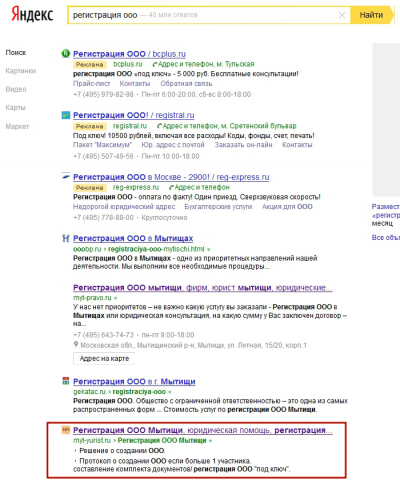Viewport: 400px width, 480px height.
Task: Open result 'Регистрация ООО в г. Мытищи'
Action: coord(134,381)
